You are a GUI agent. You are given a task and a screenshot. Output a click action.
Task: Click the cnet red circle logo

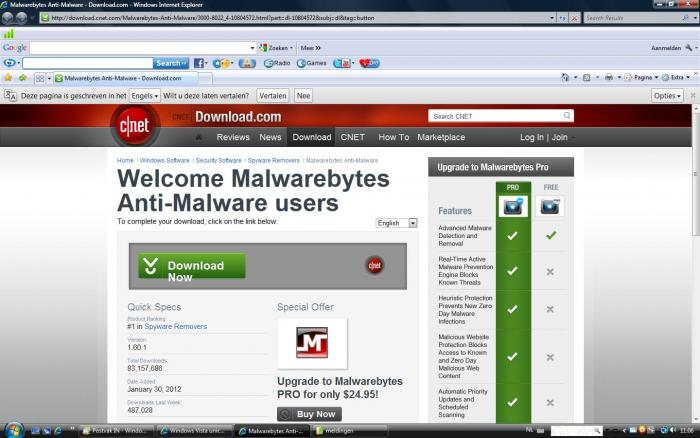click(134, 126)
